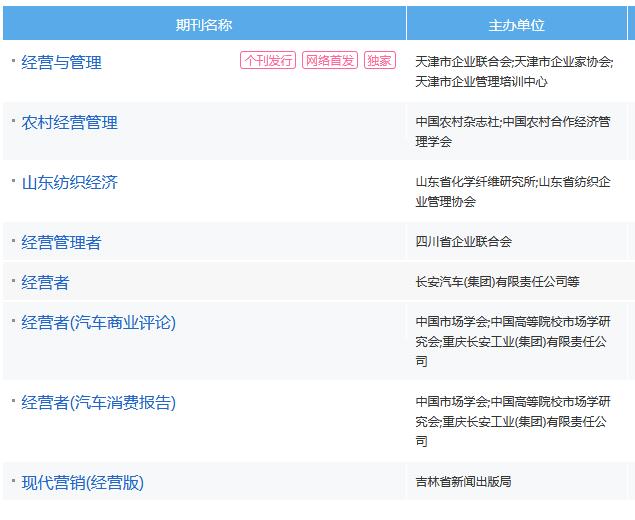The height and width of the screenshot is (520, 635).
Task: Select the sponsor text 四川省企业联合会
Action: click(x=464, y=242)
